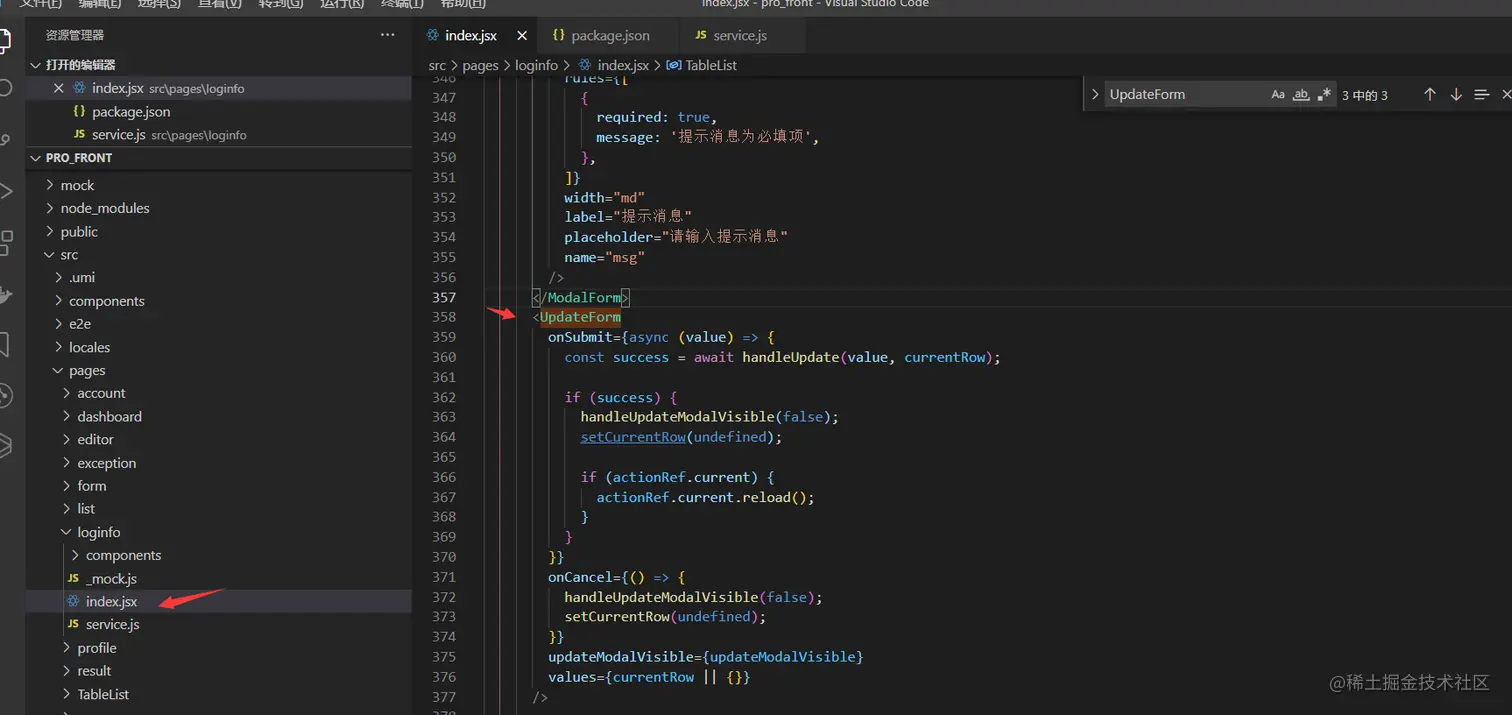
Task: Click closing ModalForm tag on line 357
Action: pyautogui.click(x=580, y=297)
